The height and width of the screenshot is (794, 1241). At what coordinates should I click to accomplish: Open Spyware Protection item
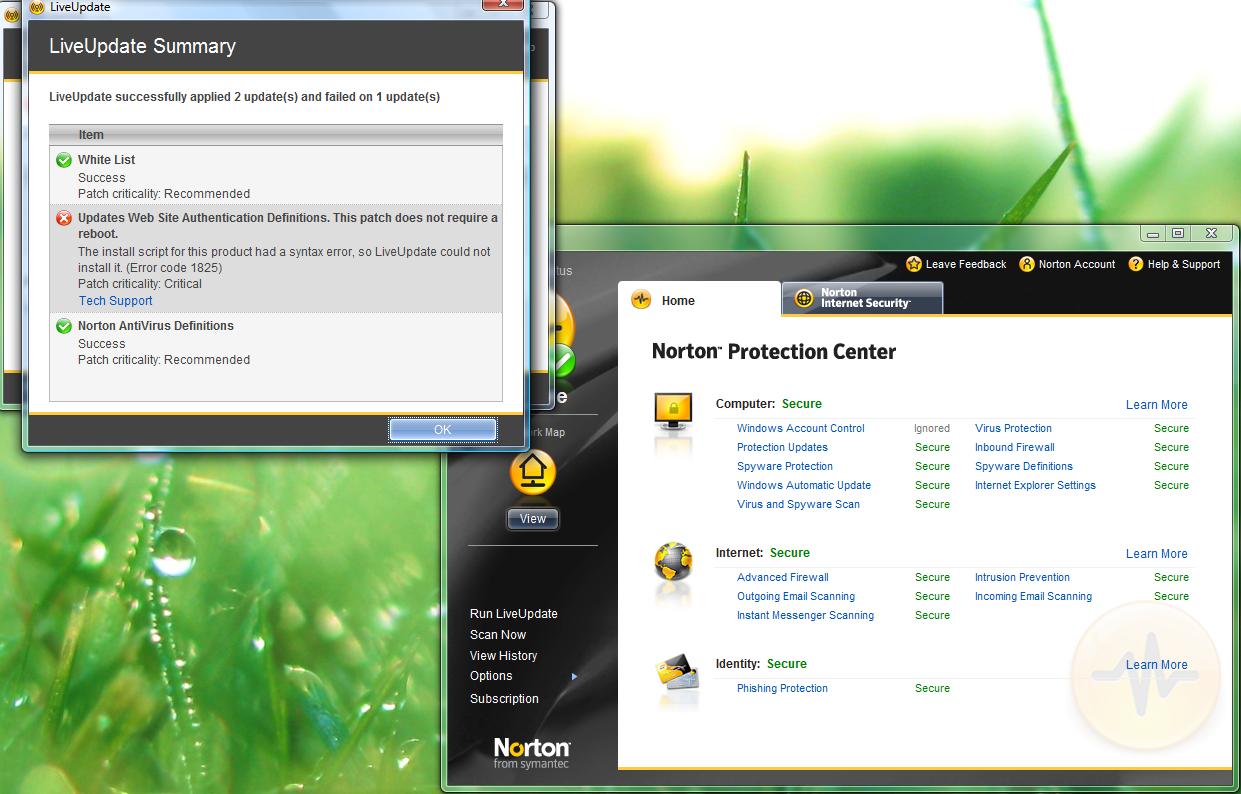785,466
